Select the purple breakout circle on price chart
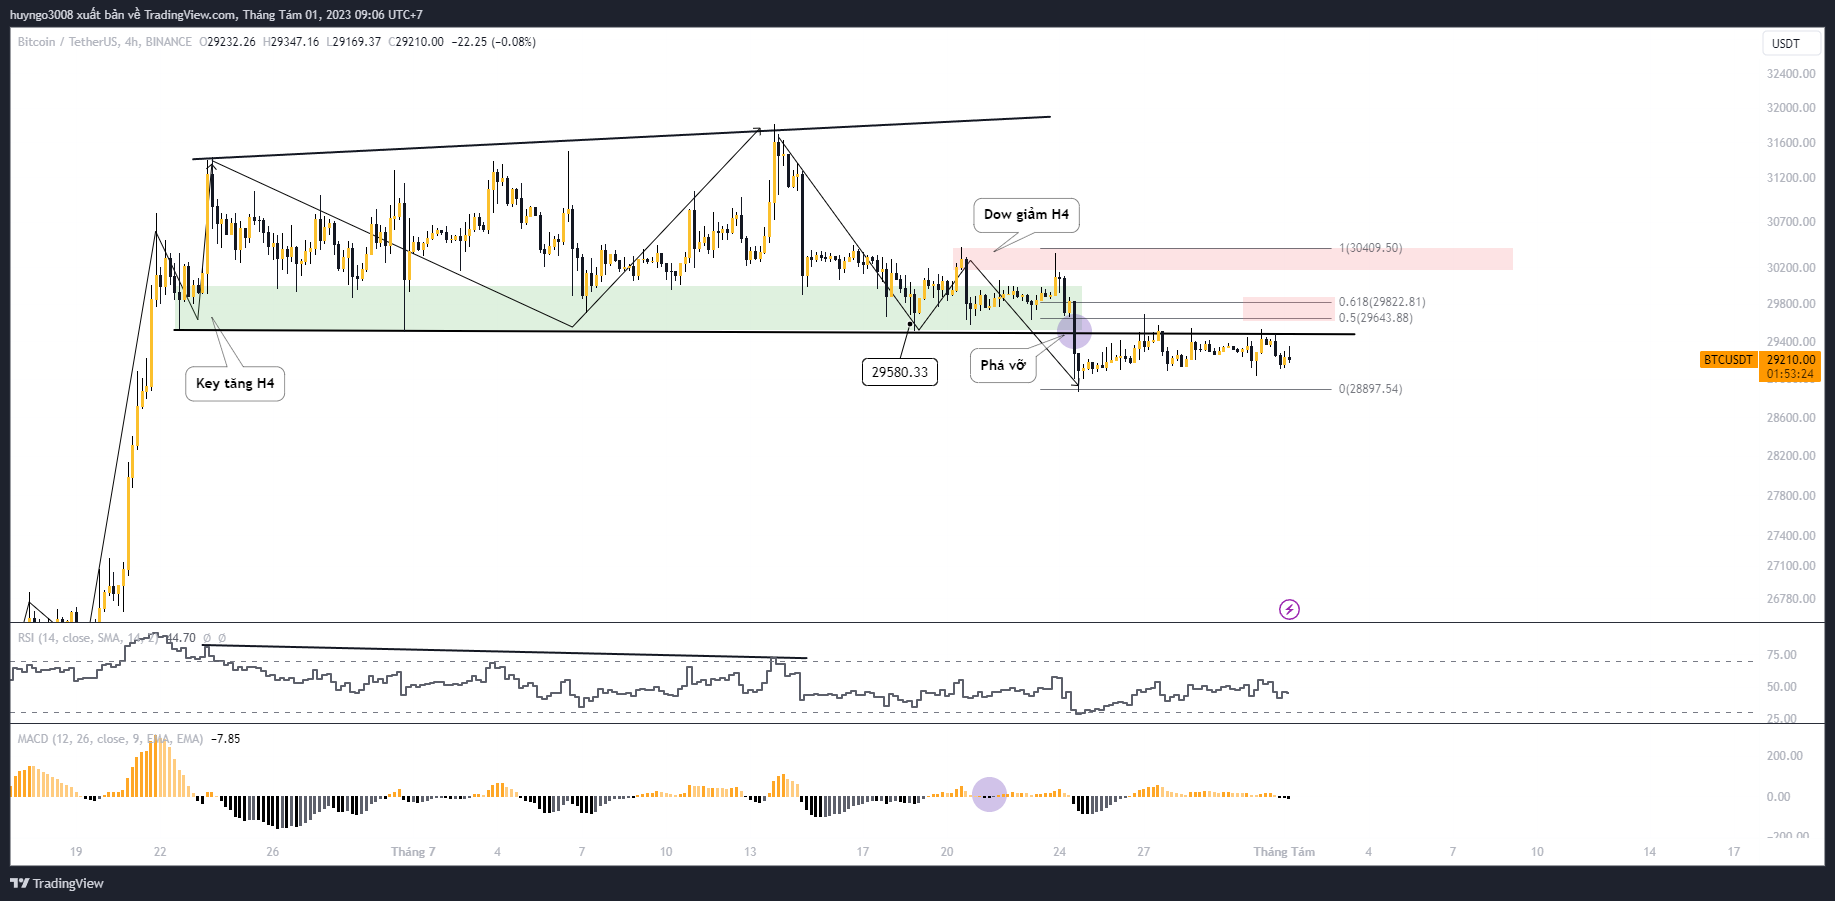 1074,332
